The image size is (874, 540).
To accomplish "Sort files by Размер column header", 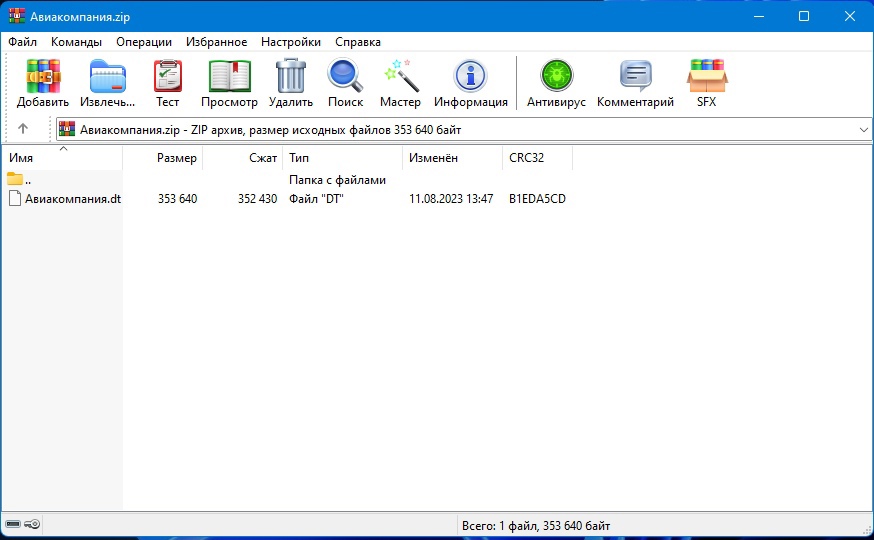I will (177, 158).
